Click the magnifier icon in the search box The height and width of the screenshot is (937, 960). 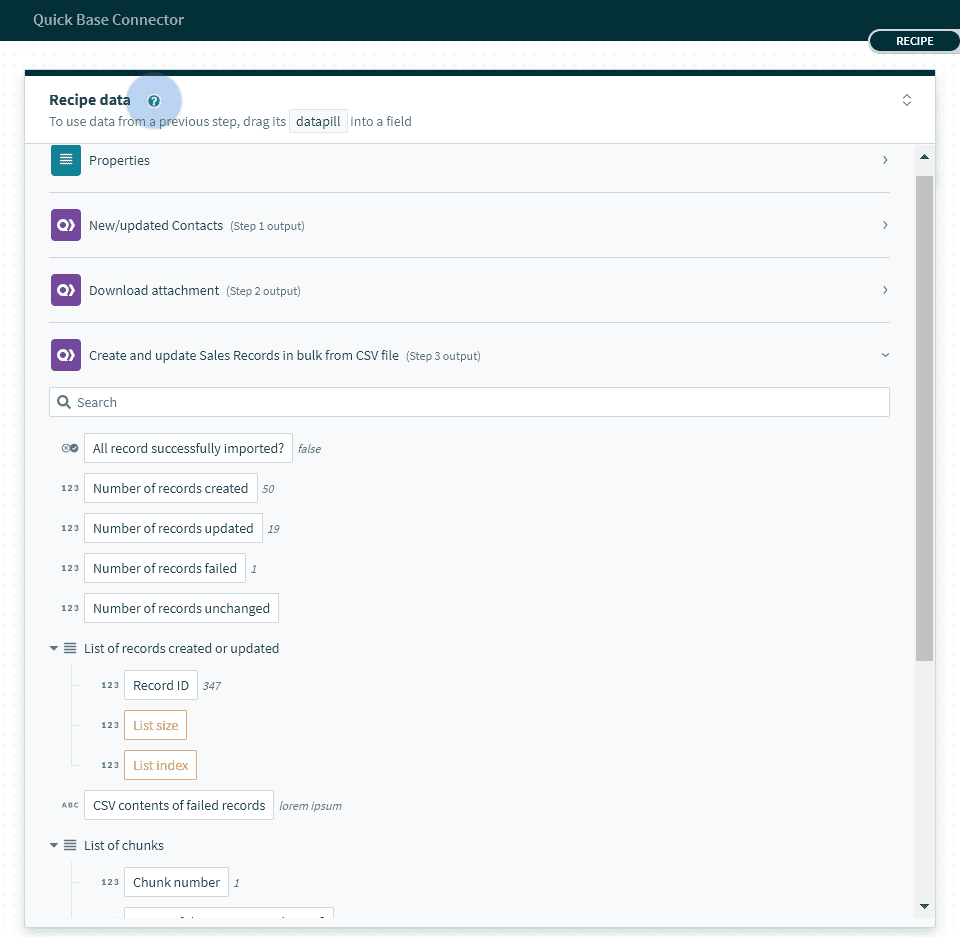(x=64, y=402)
